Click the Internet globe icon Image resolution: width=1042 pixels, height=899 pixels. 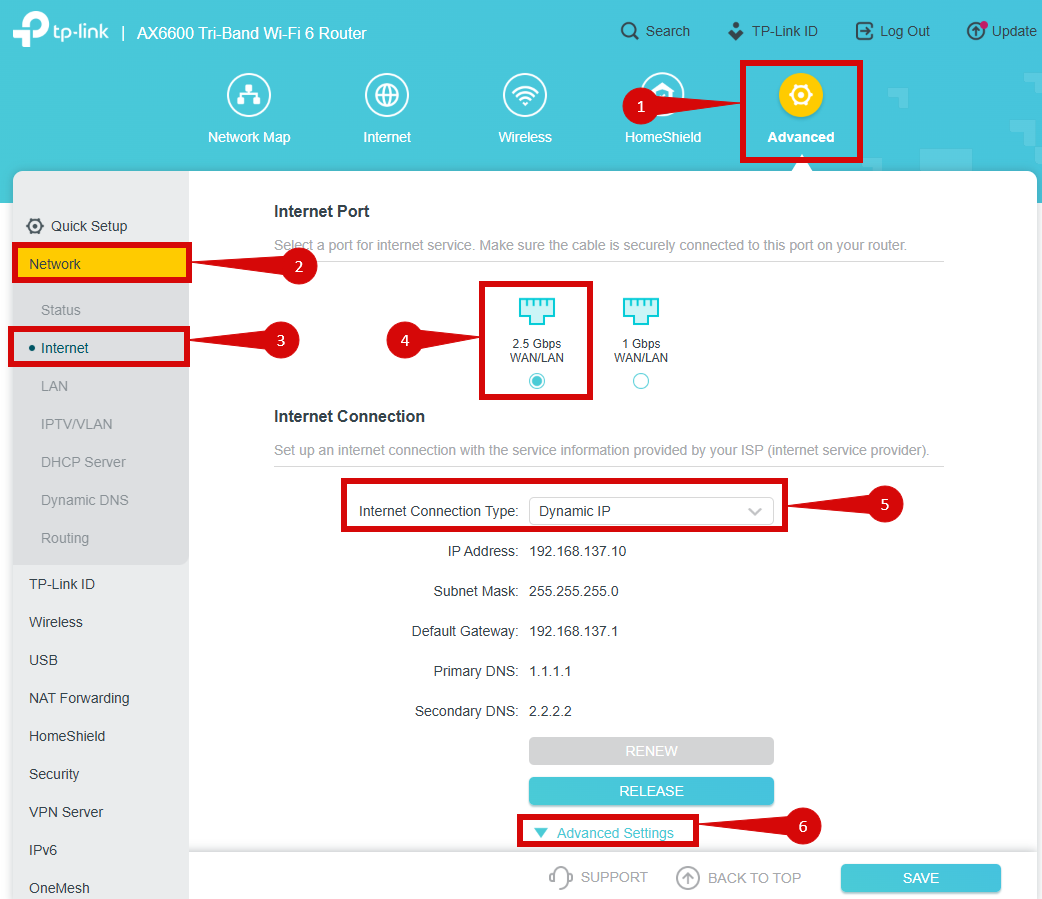pyautogui.click(x=387, y=96)
